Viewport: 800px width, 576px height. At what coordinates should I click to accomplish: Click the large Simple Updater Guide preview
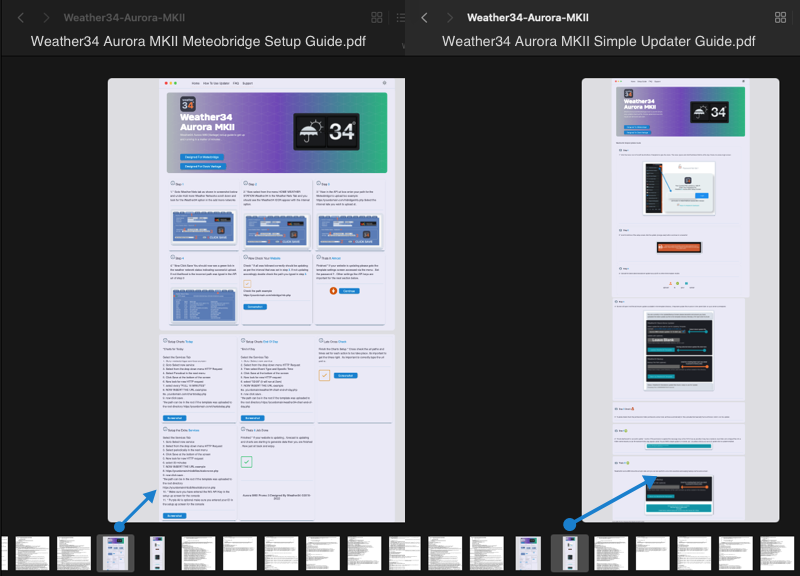pyautogui.click(x=680, y=300)
